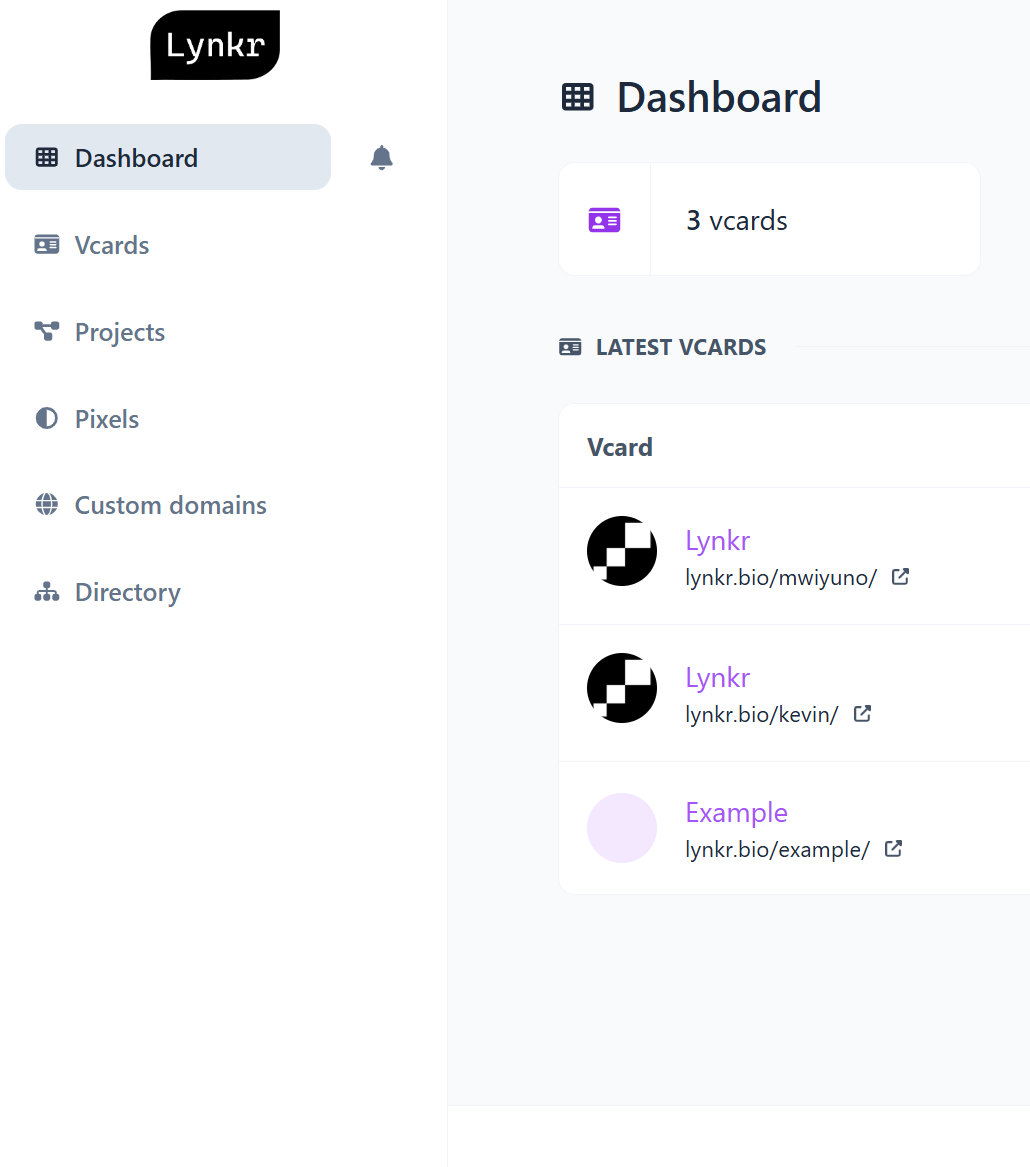The image size is (1030, 1167).
Task: Open external link icon for lynkr.bio/example/
Action: pyautogui.click(x=893, y=848)
